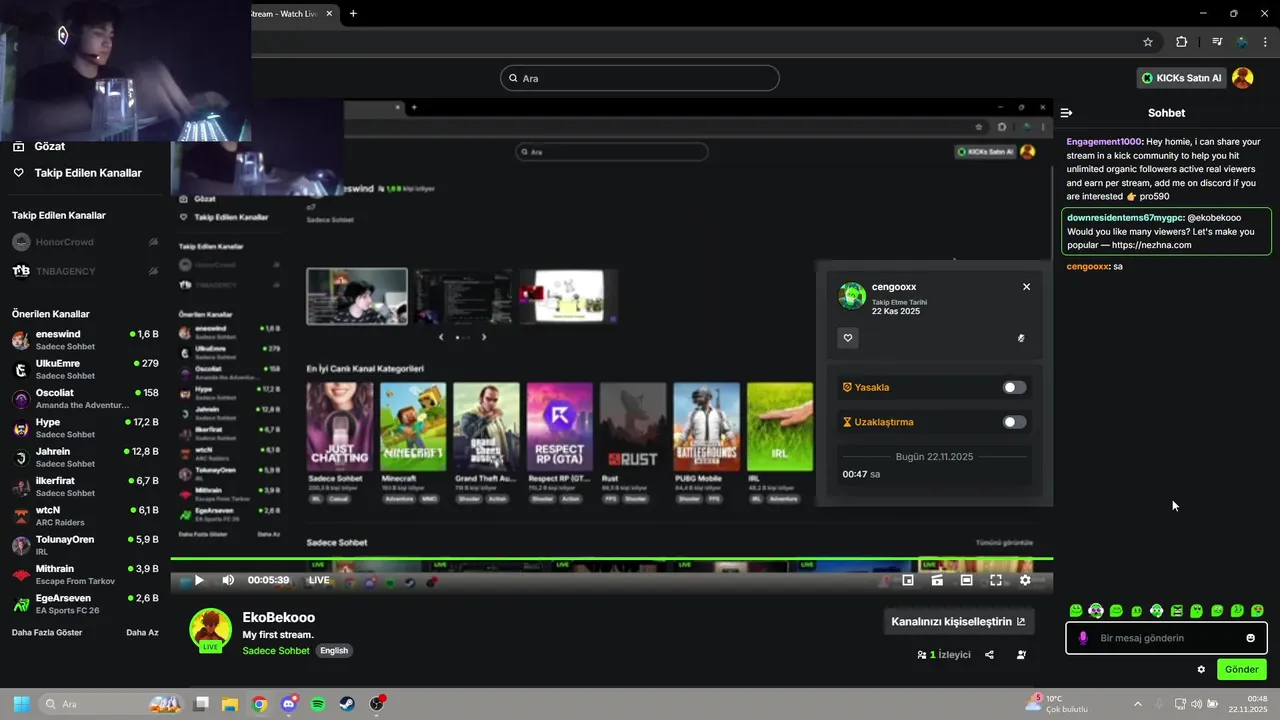Play the stream with the play button
Image resolution: width=1280 pixels, height=720 pixels.
pyautogui.click(x=199, y=580)
